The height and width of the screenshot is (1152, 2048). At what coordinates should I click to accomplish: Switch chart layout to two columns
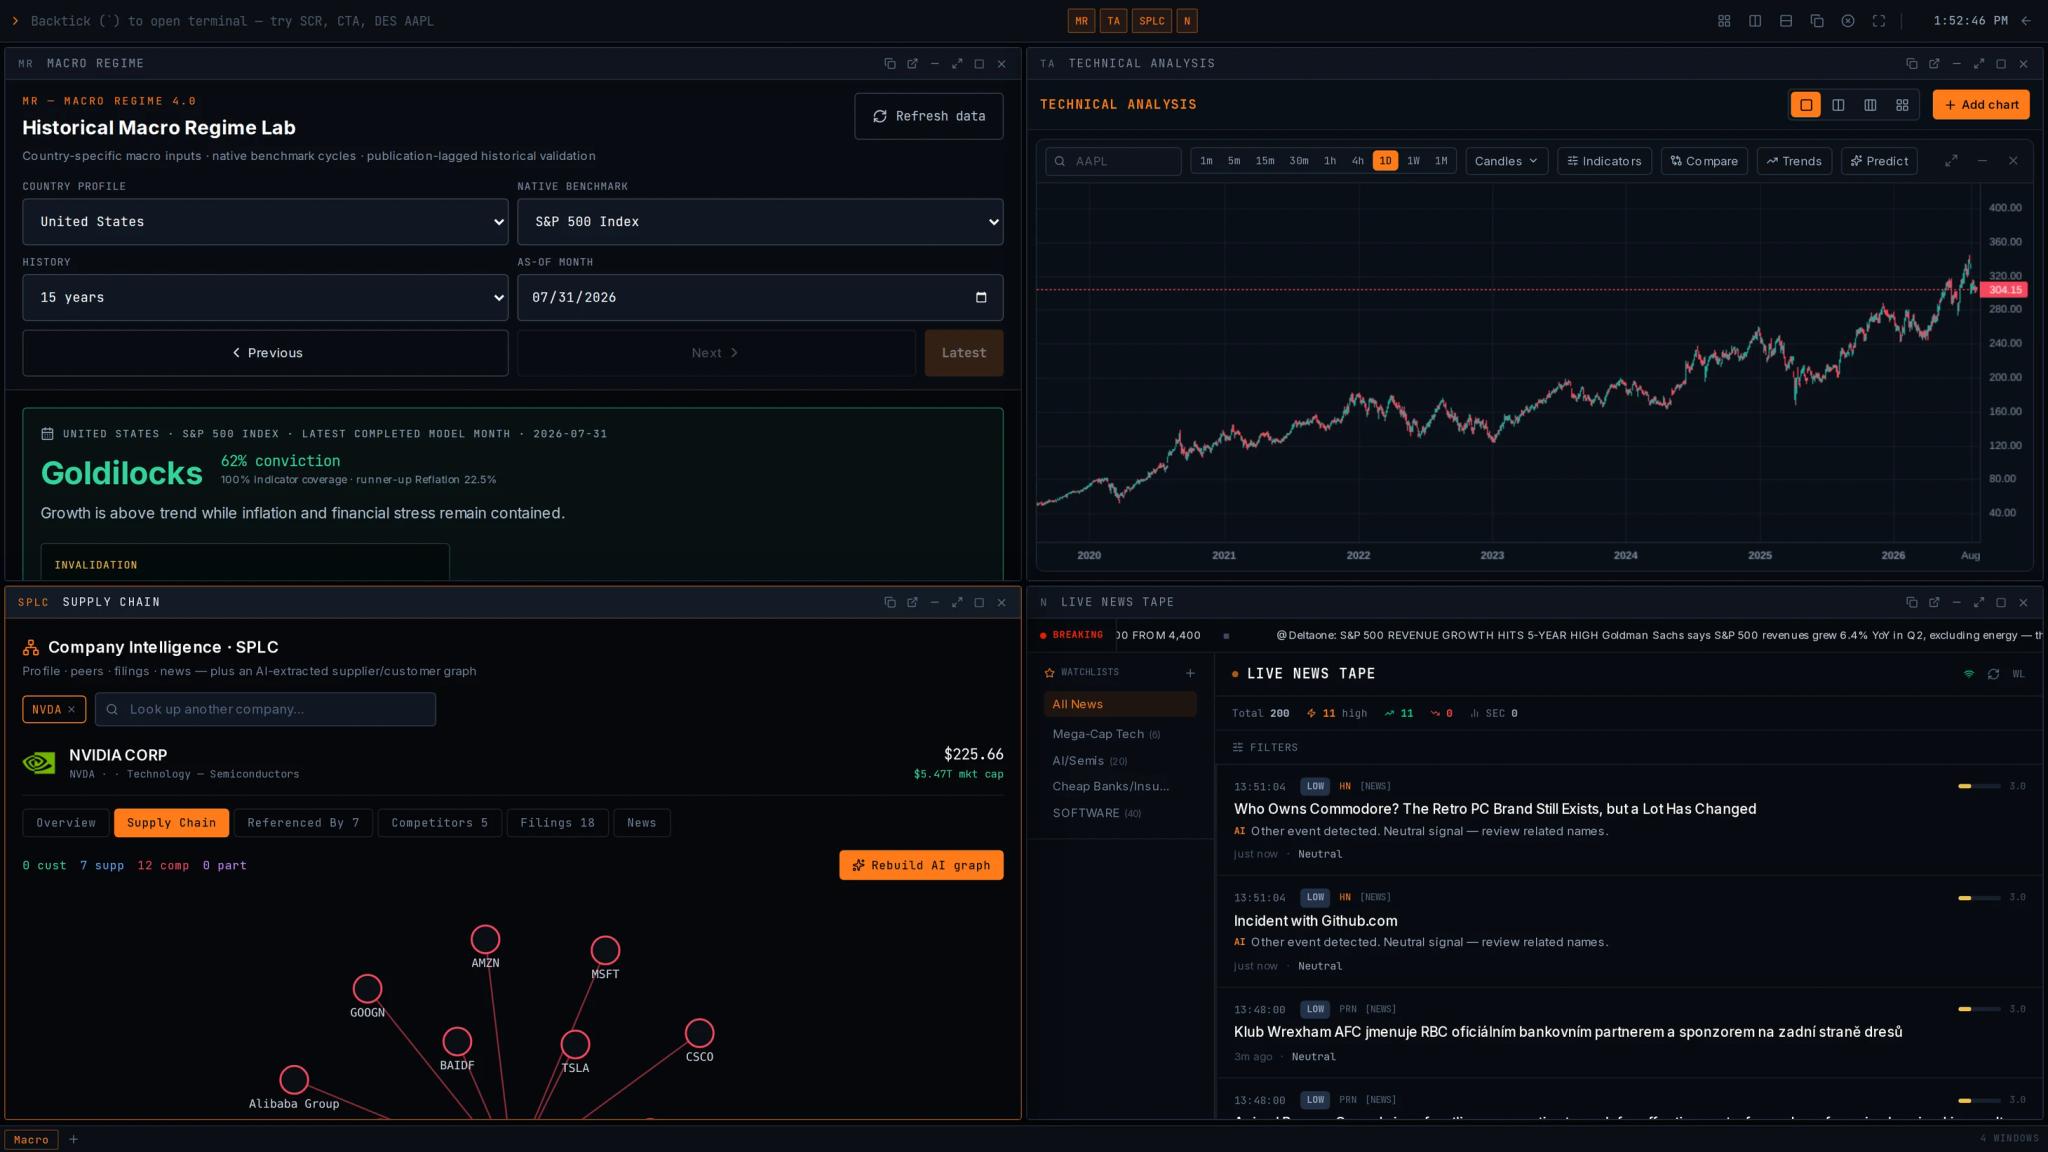pyautogui.click(x=1838, y=105)
